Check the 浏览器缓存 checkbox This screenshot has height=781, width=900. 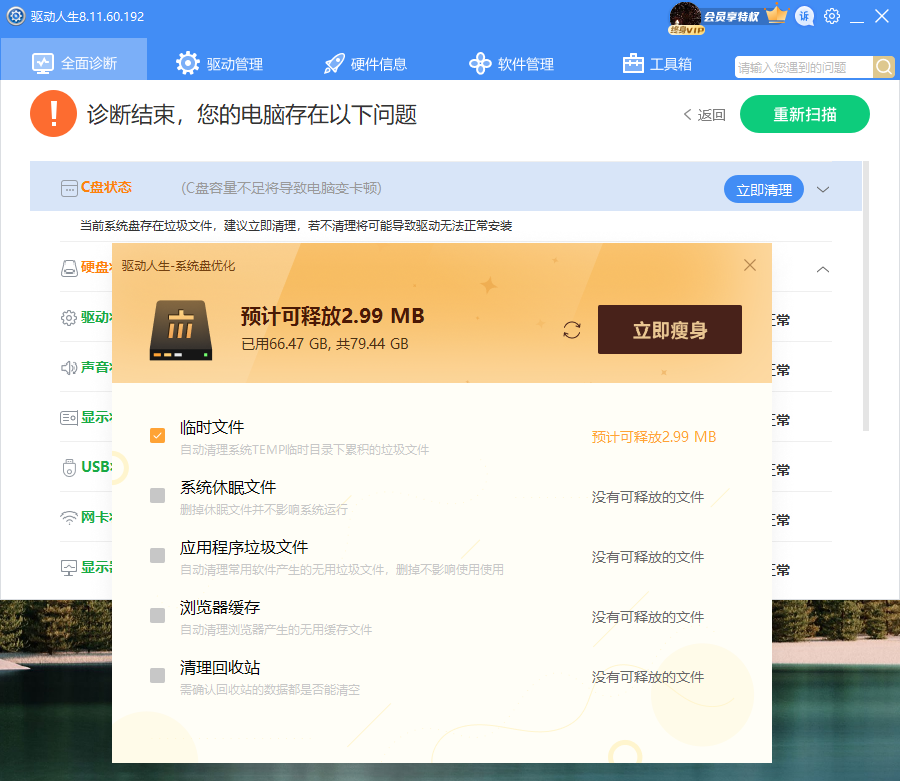point(157,616)
